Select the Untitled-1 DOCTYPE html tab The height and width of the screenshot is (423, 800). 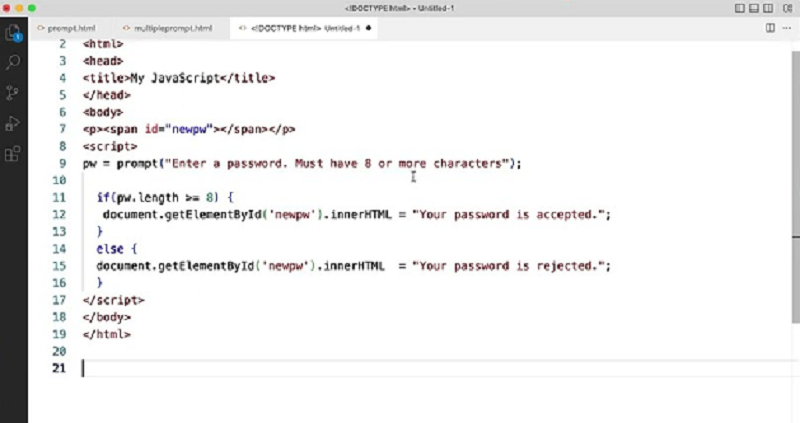305,28
